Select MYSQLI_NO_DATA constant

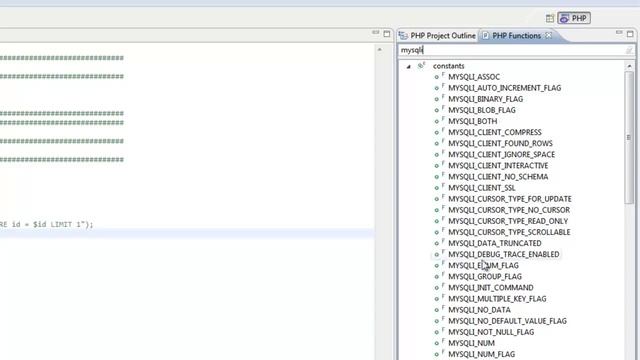coord(479,310)
